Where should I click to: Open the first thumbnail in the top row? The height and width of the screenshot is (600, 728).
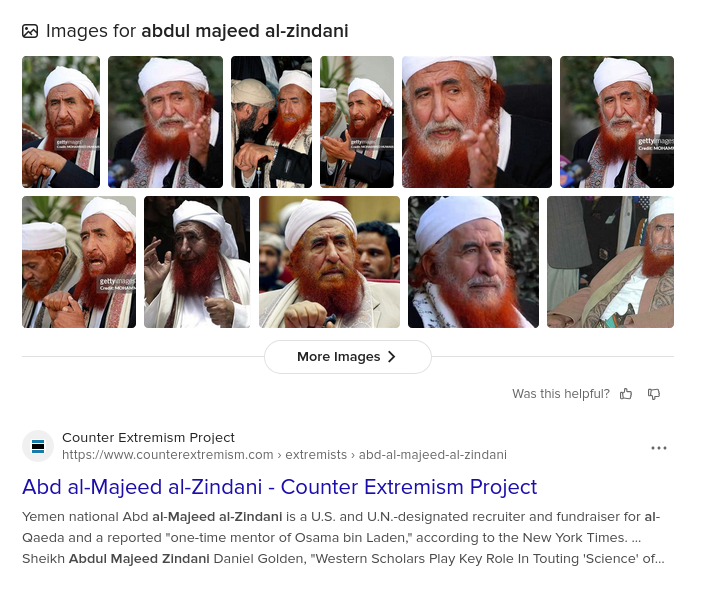point(61,122)
